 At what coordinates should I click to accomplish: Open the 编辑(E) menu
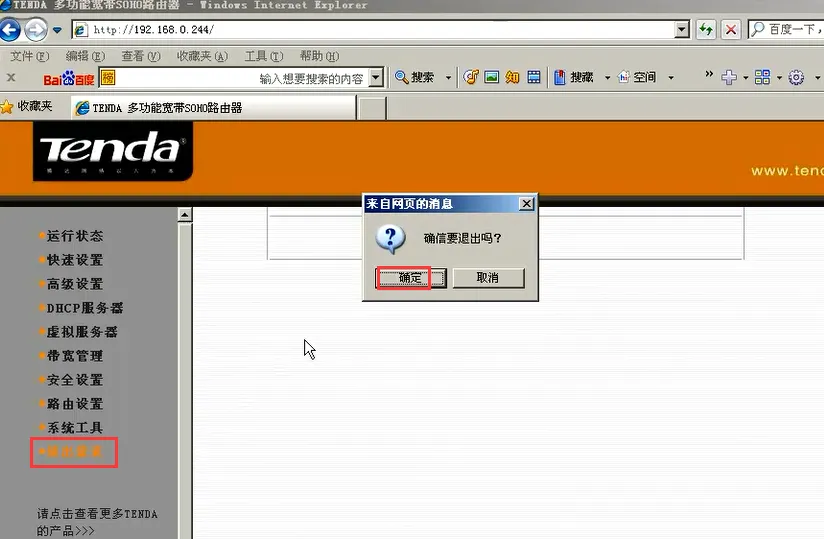(85, 56)
